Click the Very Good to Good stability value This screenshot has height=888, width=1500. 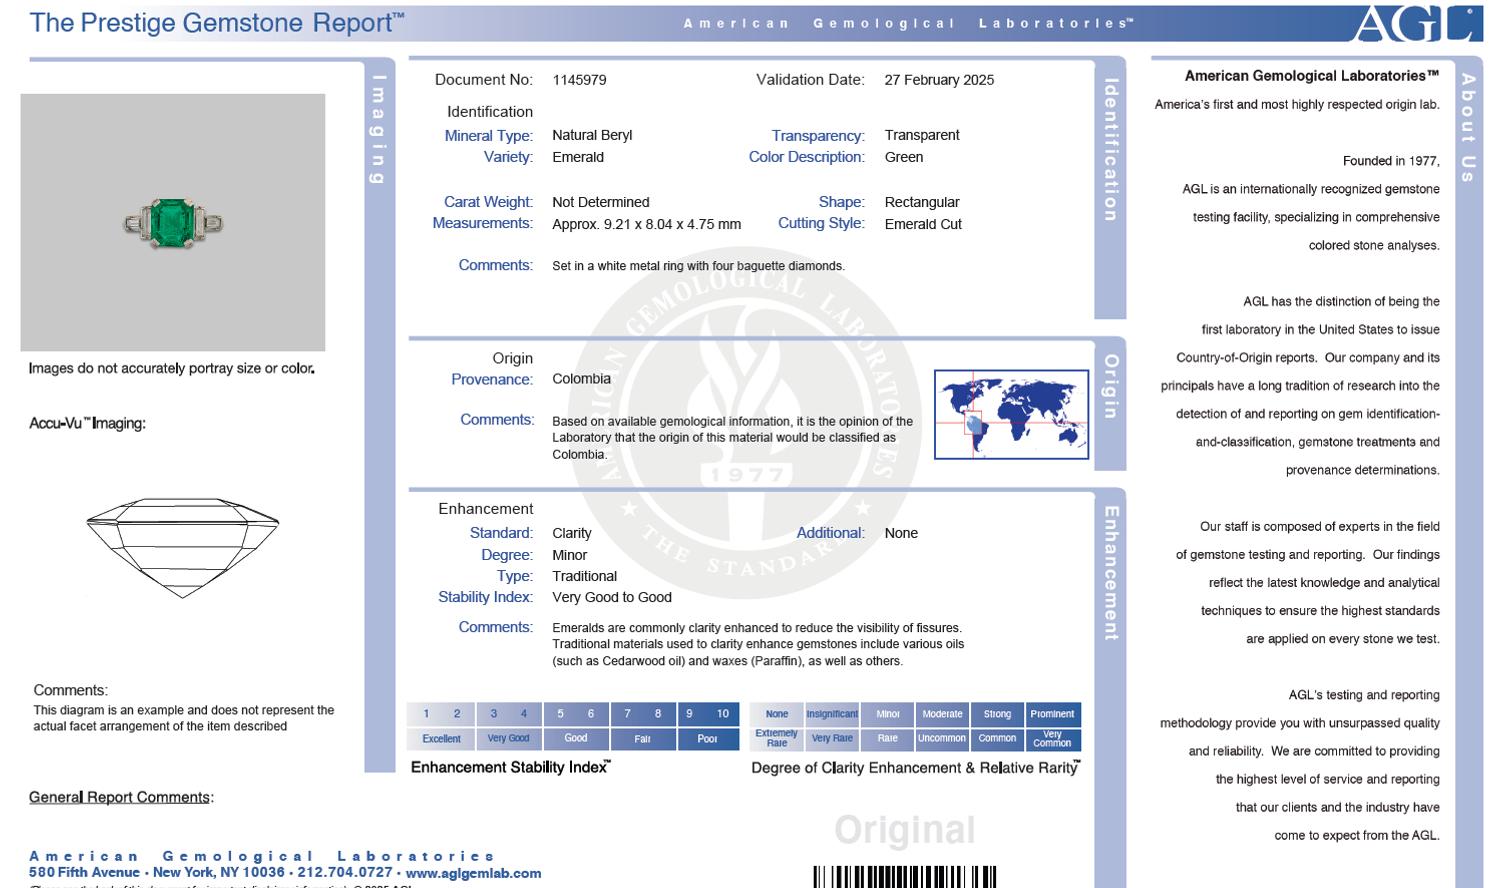coord(612,597)
